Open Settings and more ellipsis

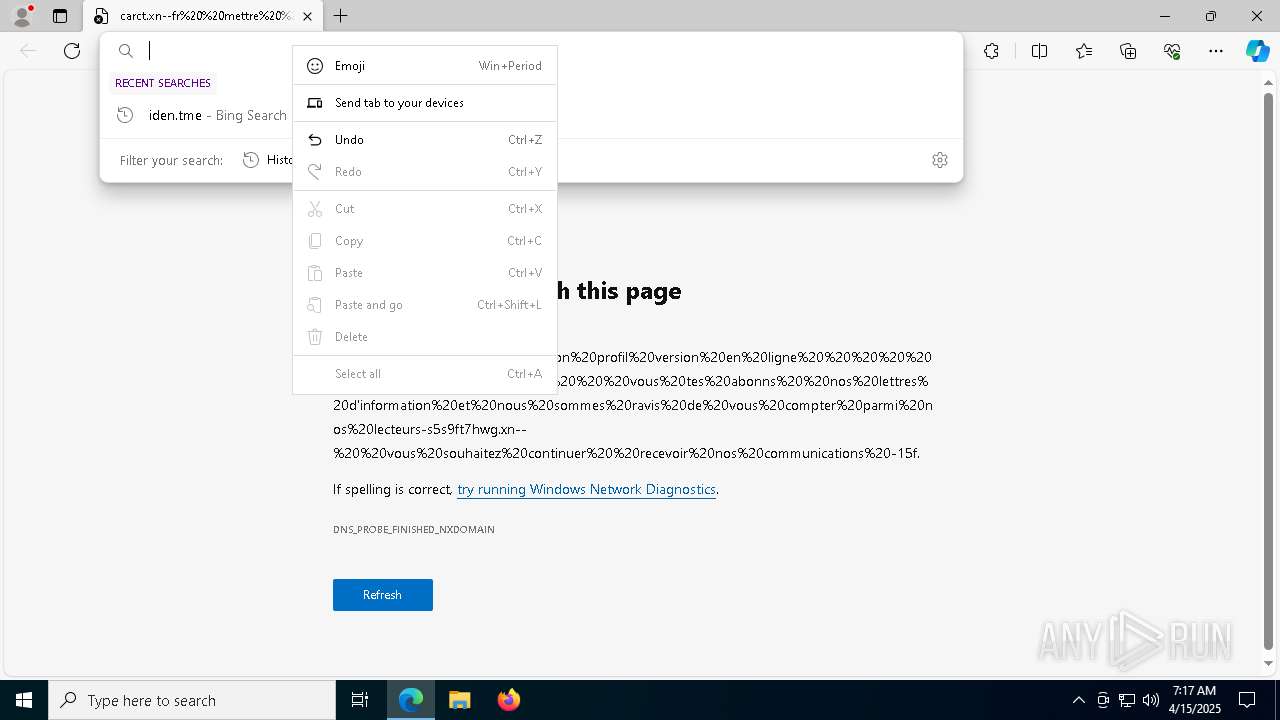[1216, 51]
